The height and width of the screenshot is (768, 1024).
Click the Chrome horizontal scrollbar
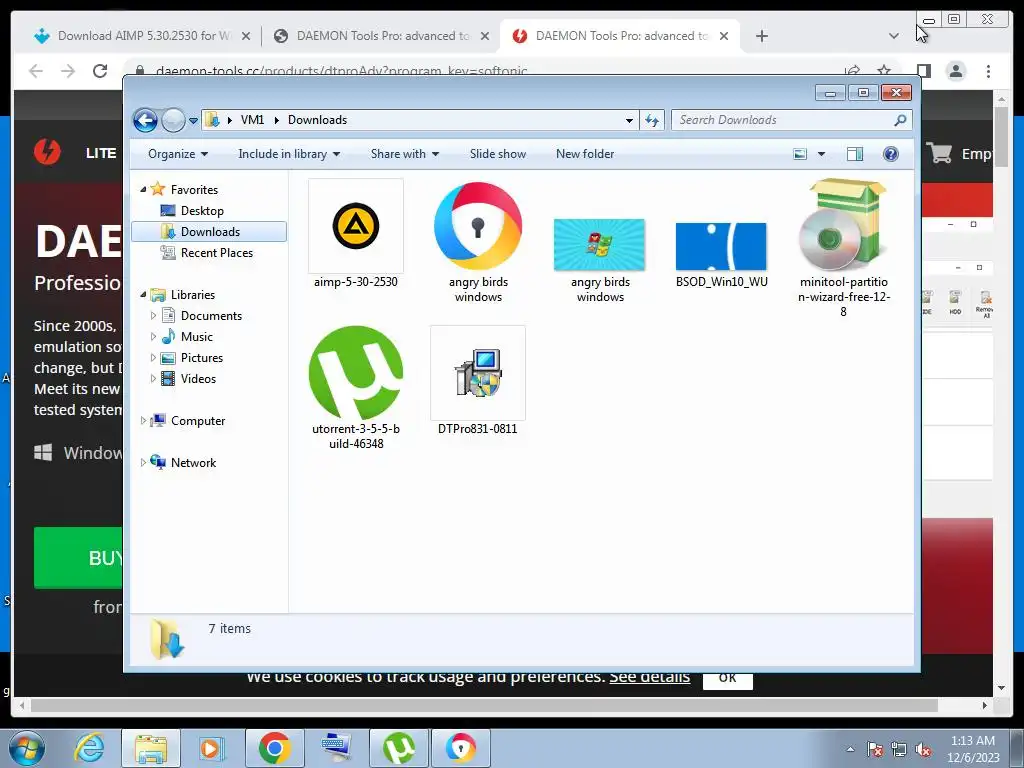click(484, 705)
